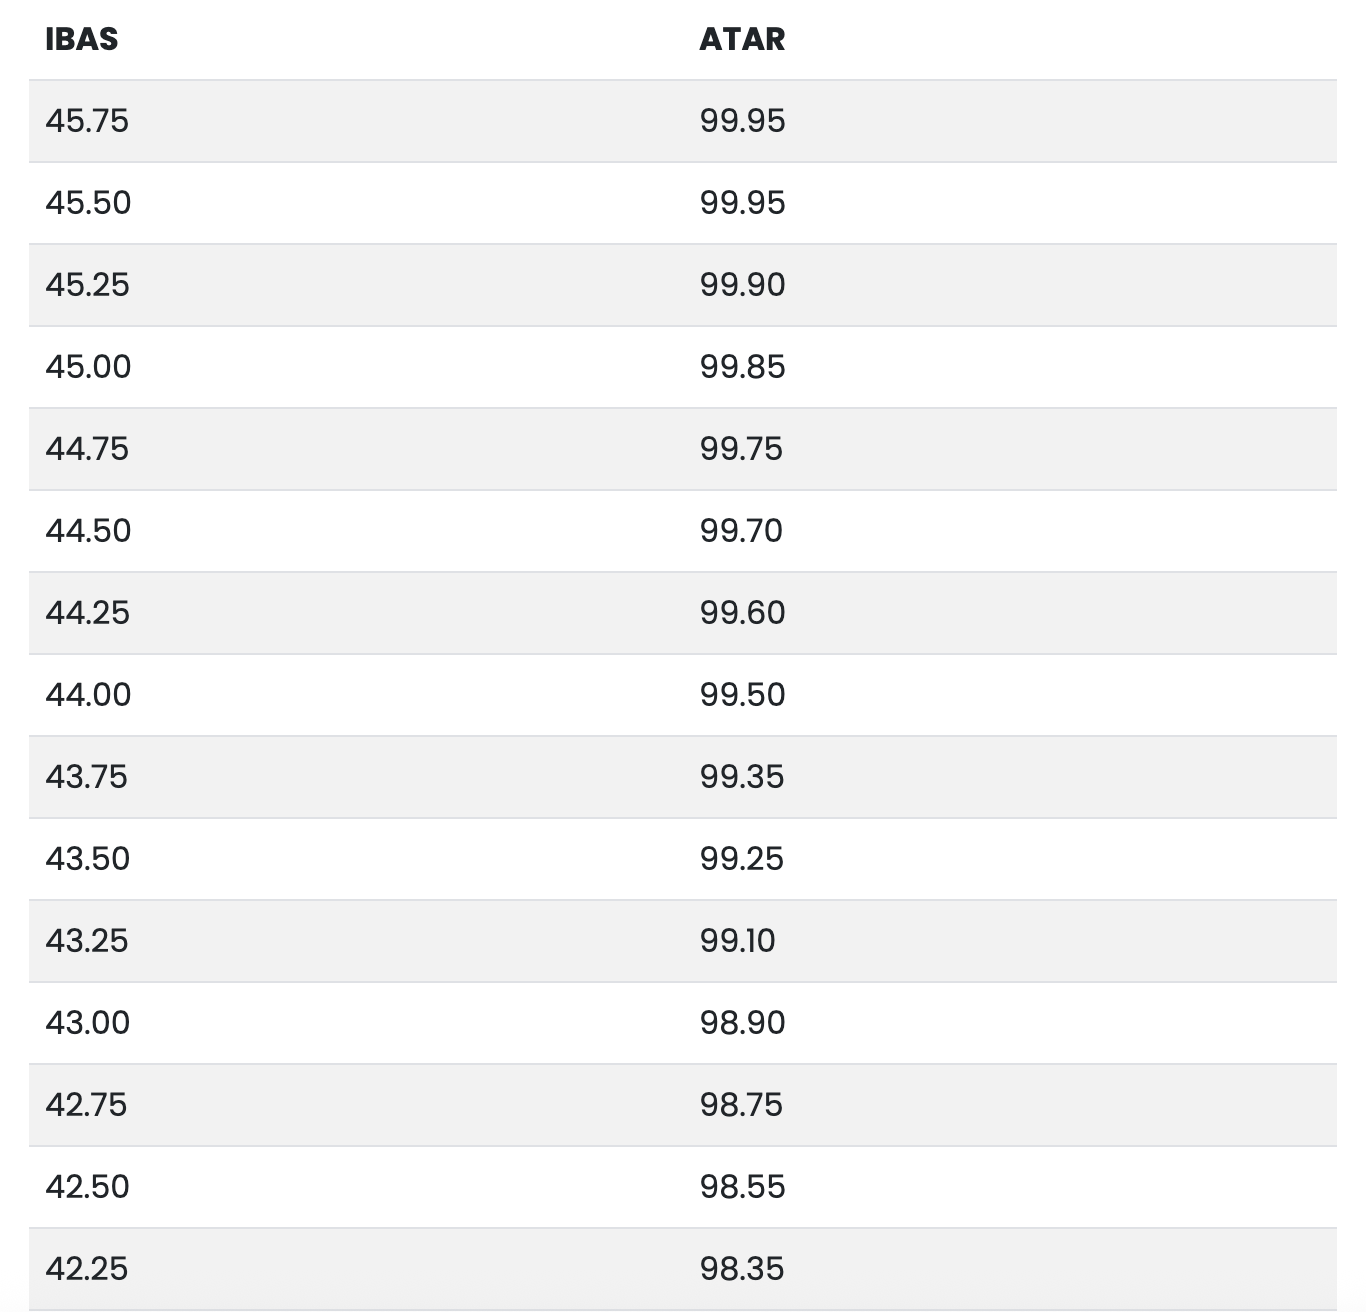
Task: Select the ATAR value 98.35
Action: tap(742, 1269)
